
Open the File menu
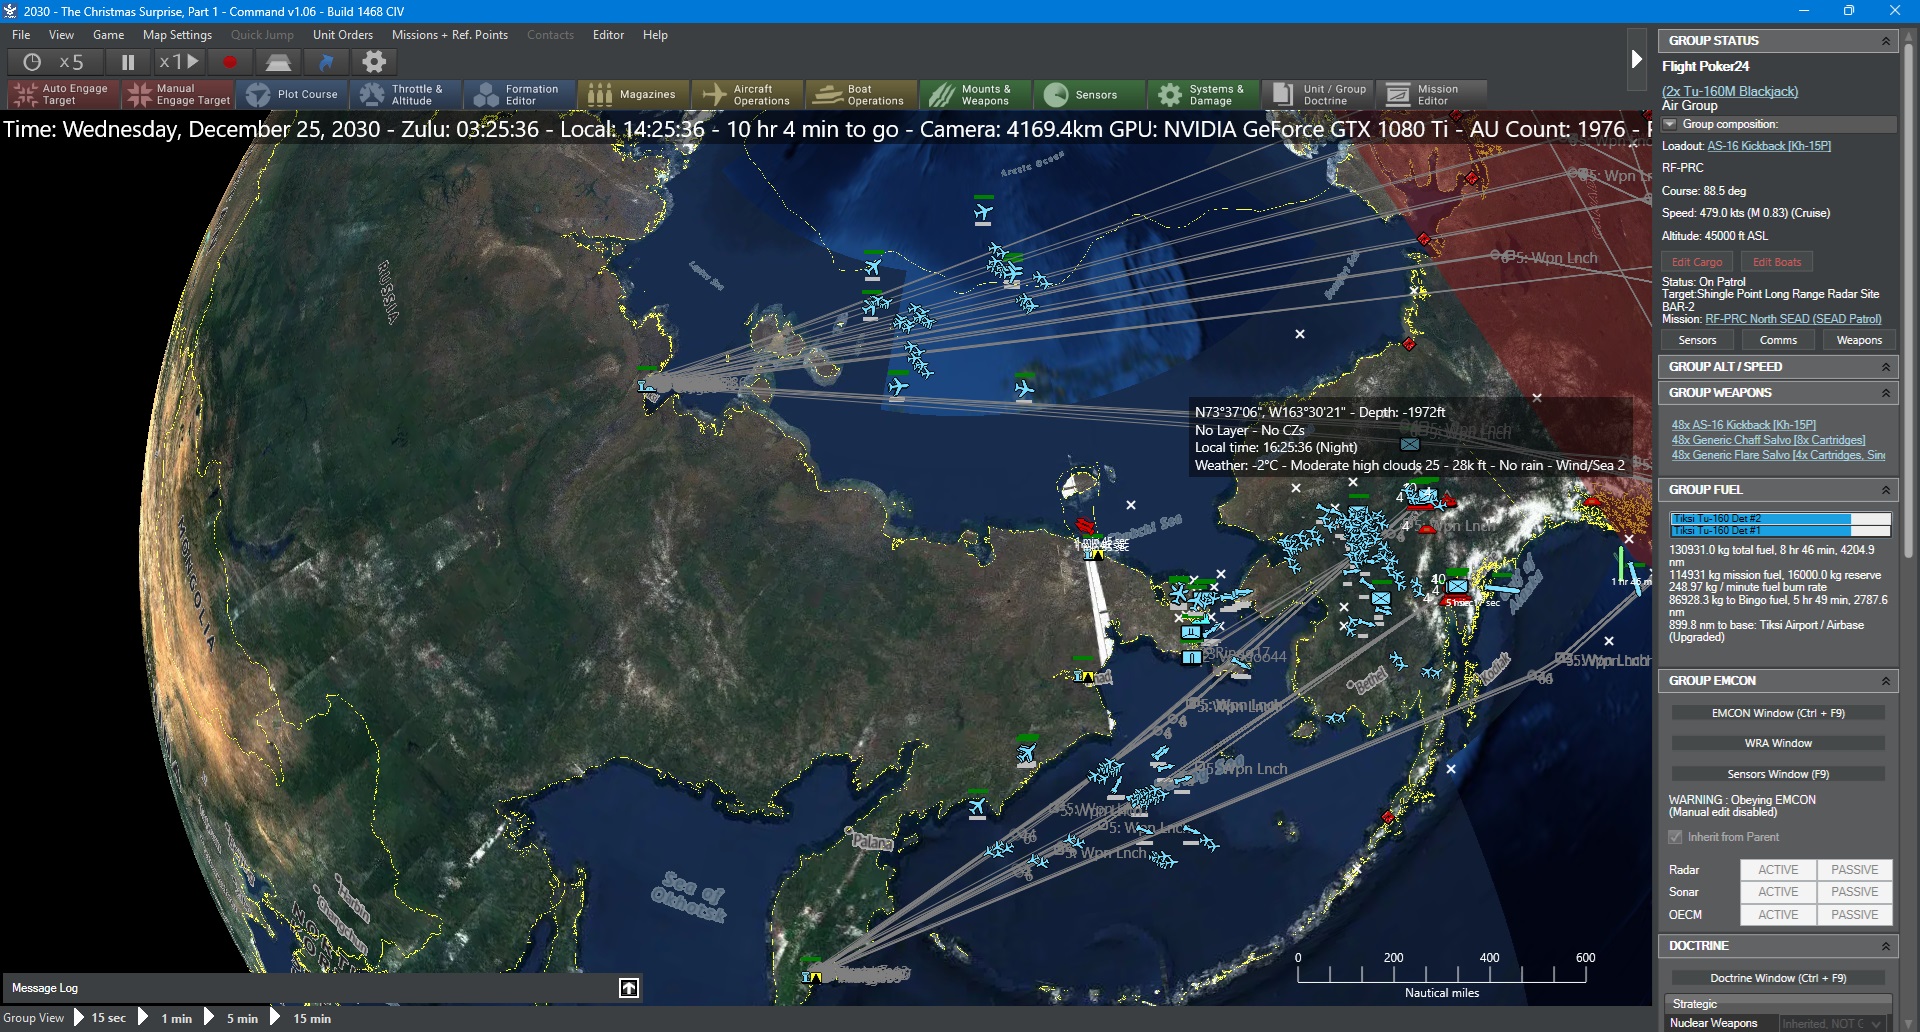point(21,35)
